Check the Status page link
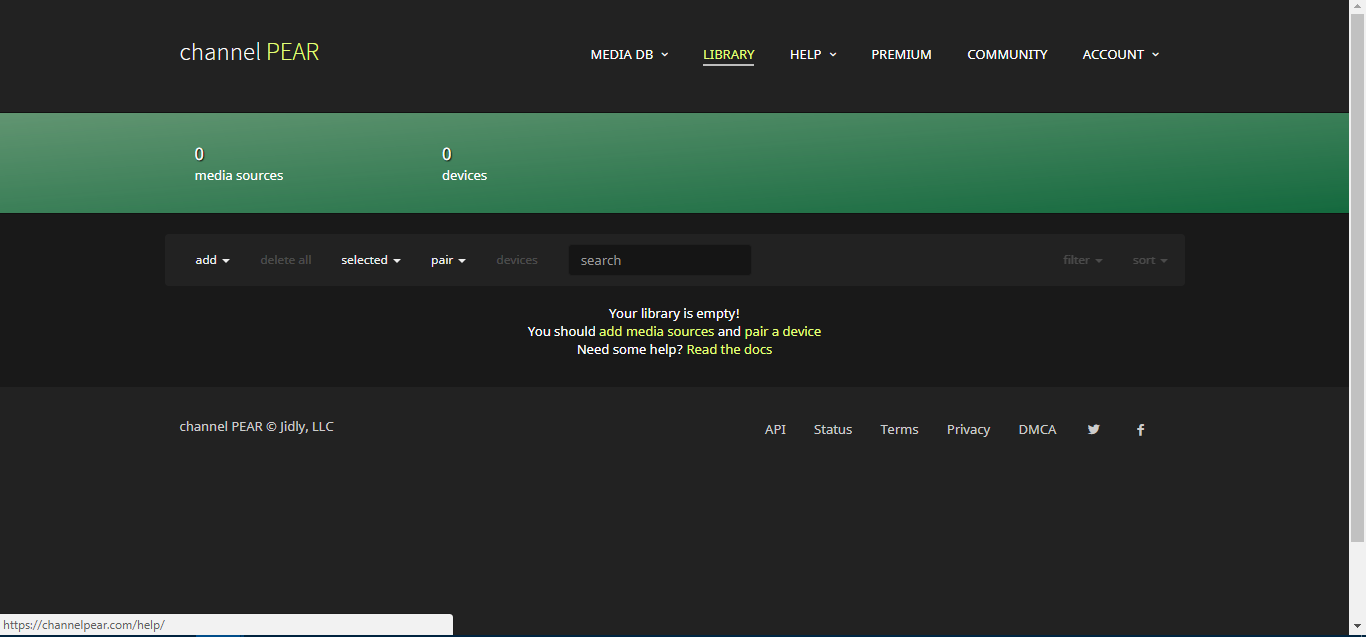 (833, 430)
